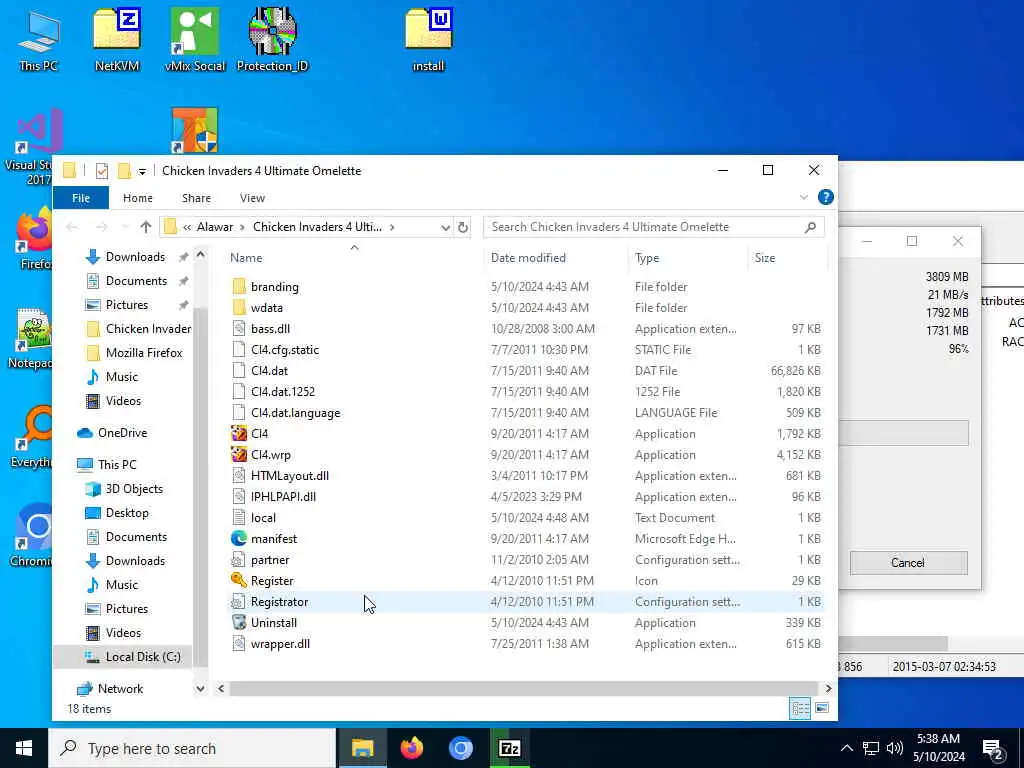1024x768 pixels.
Task: Select the Registrator file row
Action: [526, 602]
